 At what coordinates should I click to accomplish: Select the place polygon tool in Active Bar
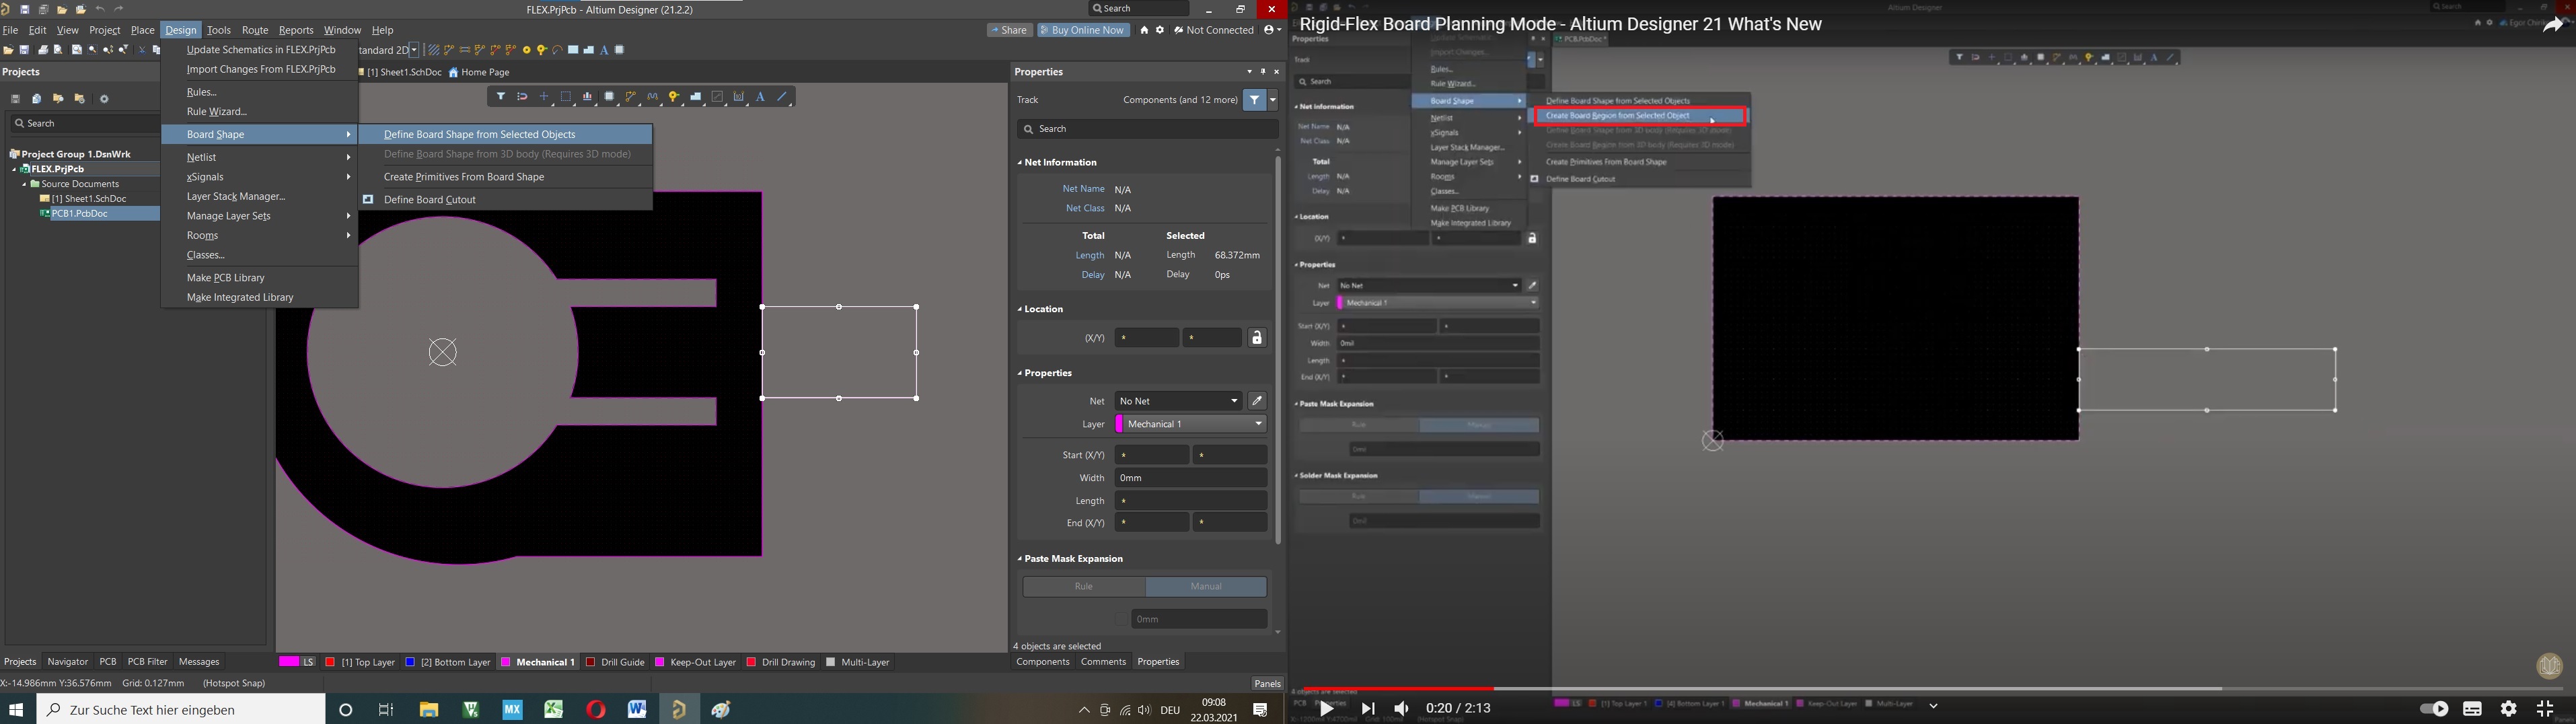(x=696, y=97)
